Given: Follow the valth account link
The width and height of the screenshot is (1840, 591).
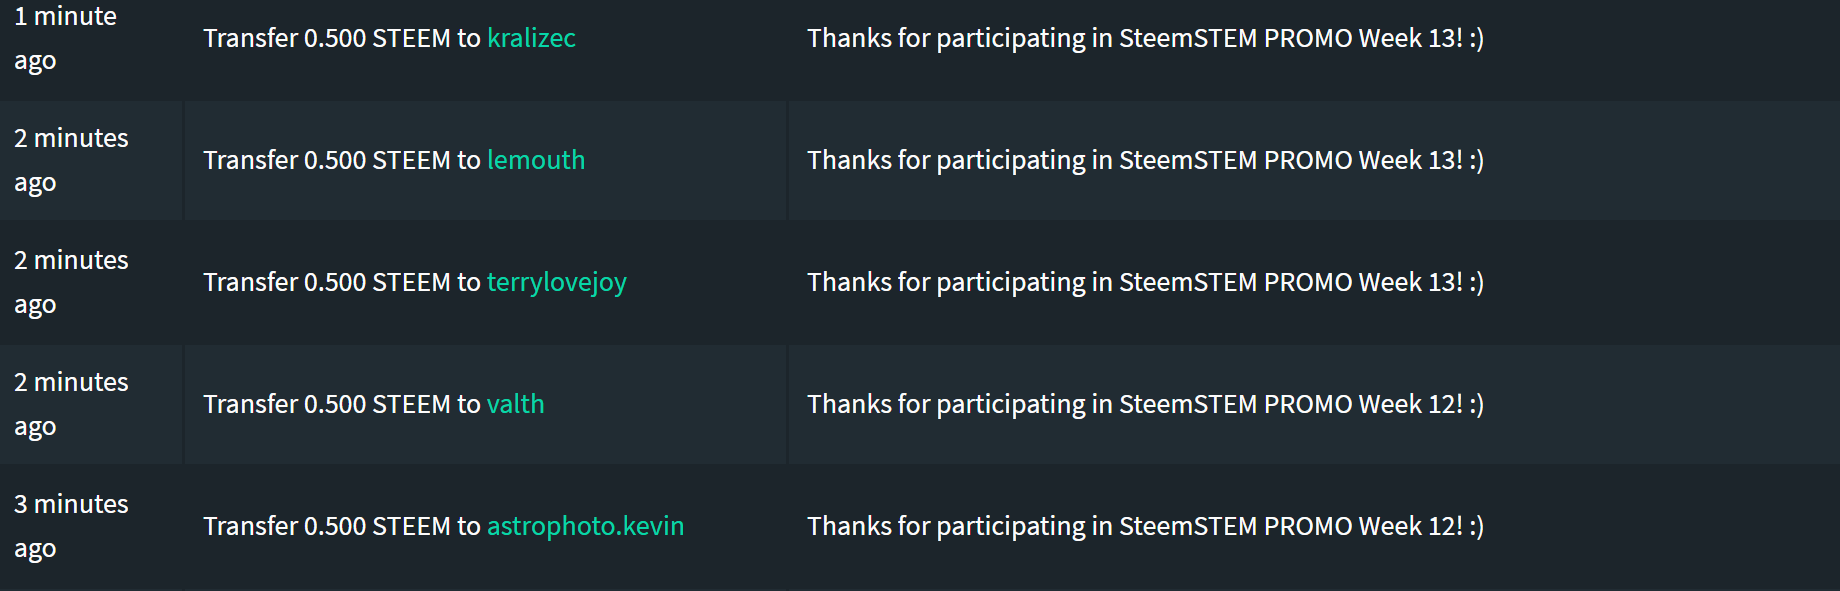Looking at the screenshot, I should pos(516,404).
